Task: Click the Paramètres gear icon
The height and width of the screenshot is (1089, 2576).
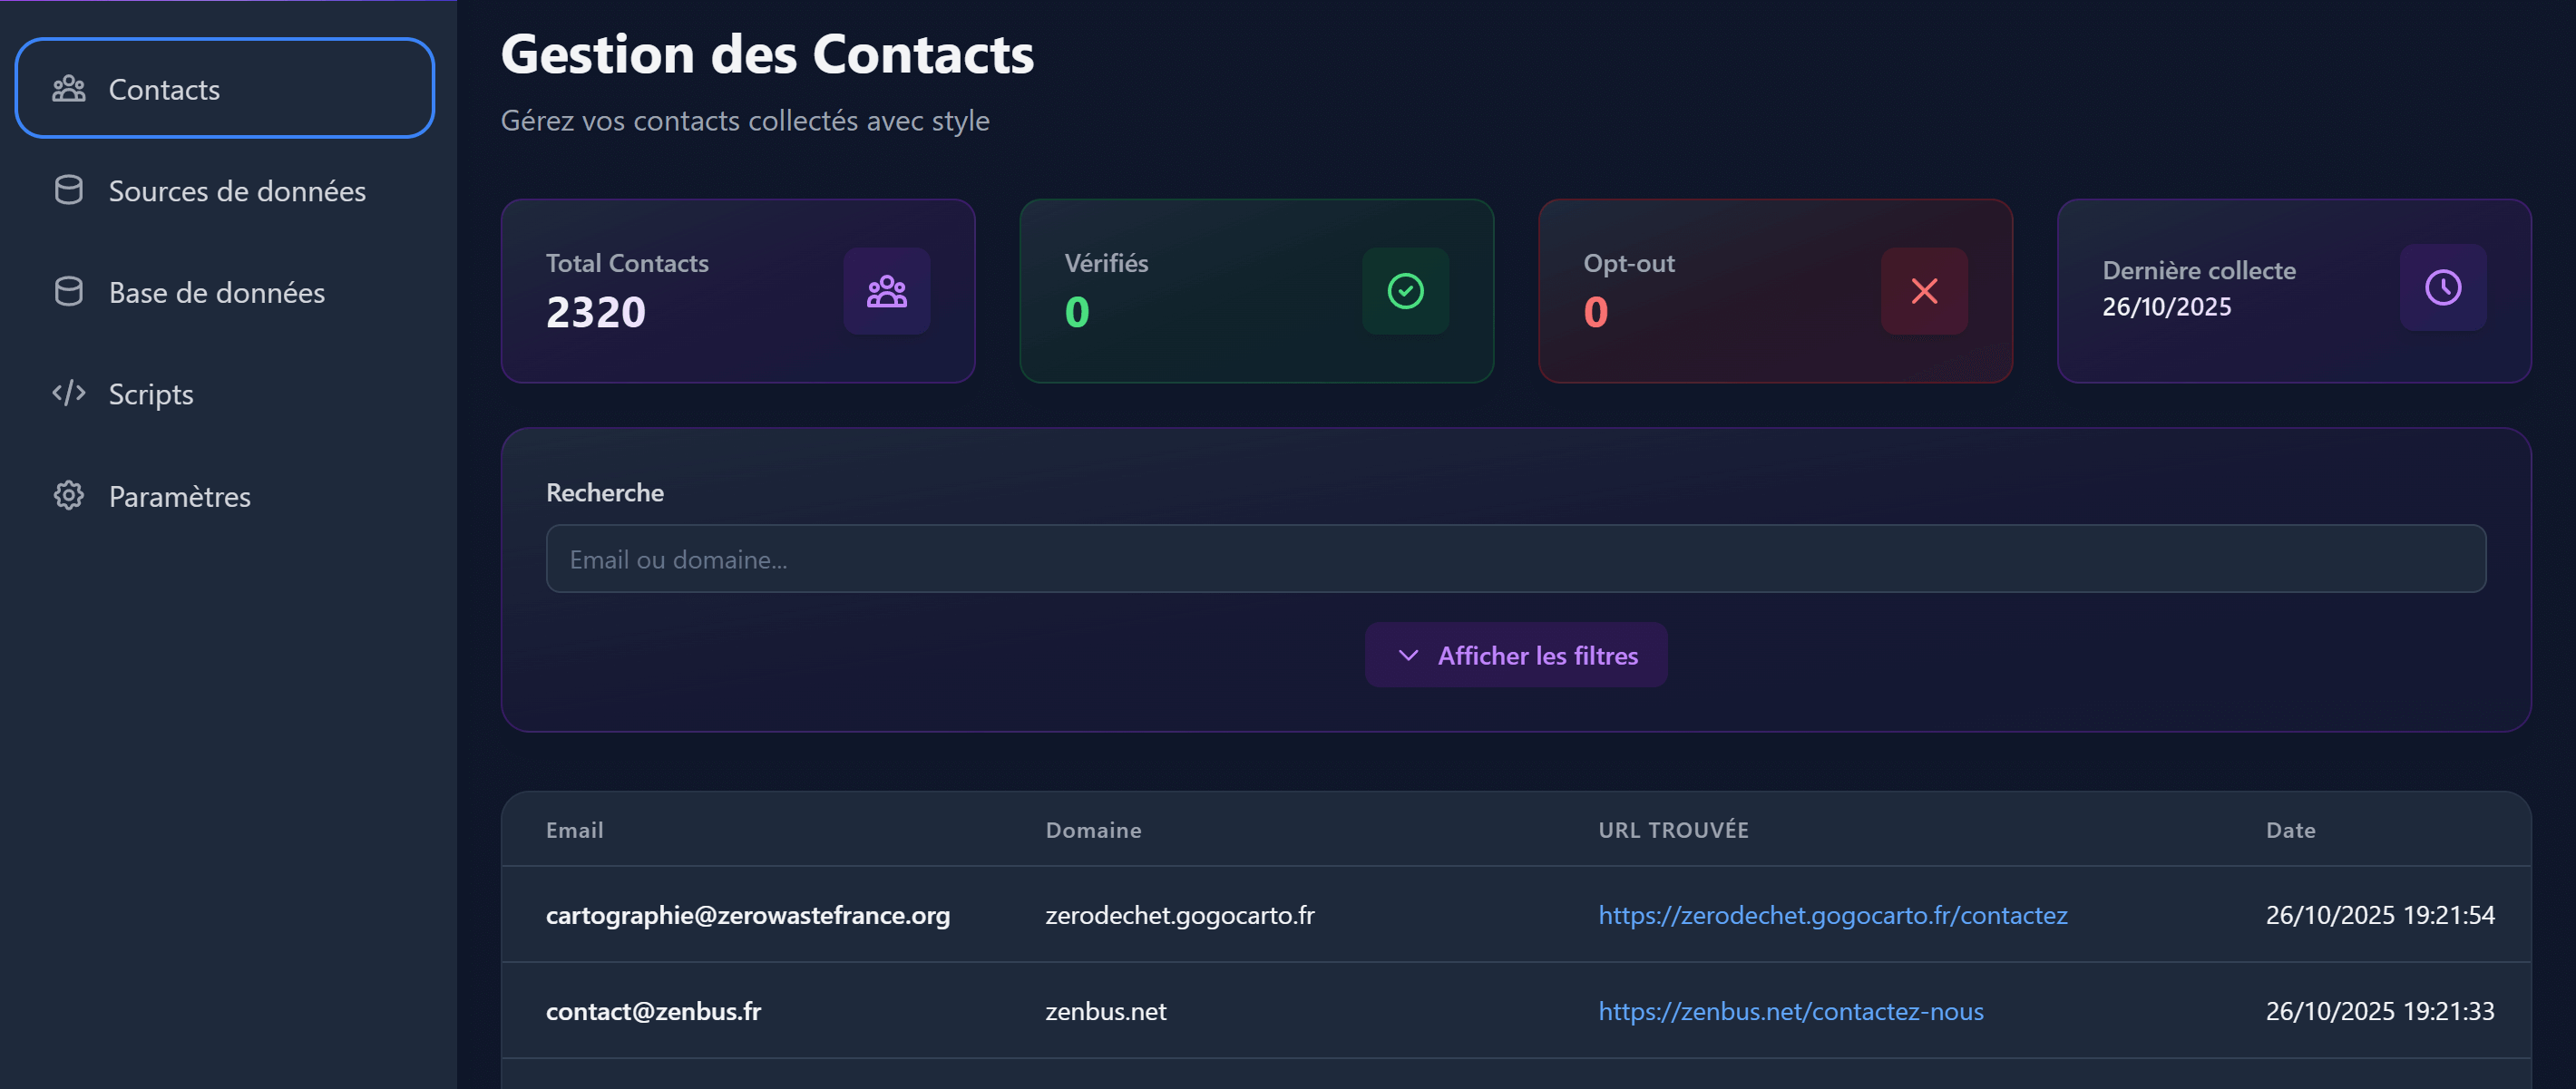Action: pos(68,495)
